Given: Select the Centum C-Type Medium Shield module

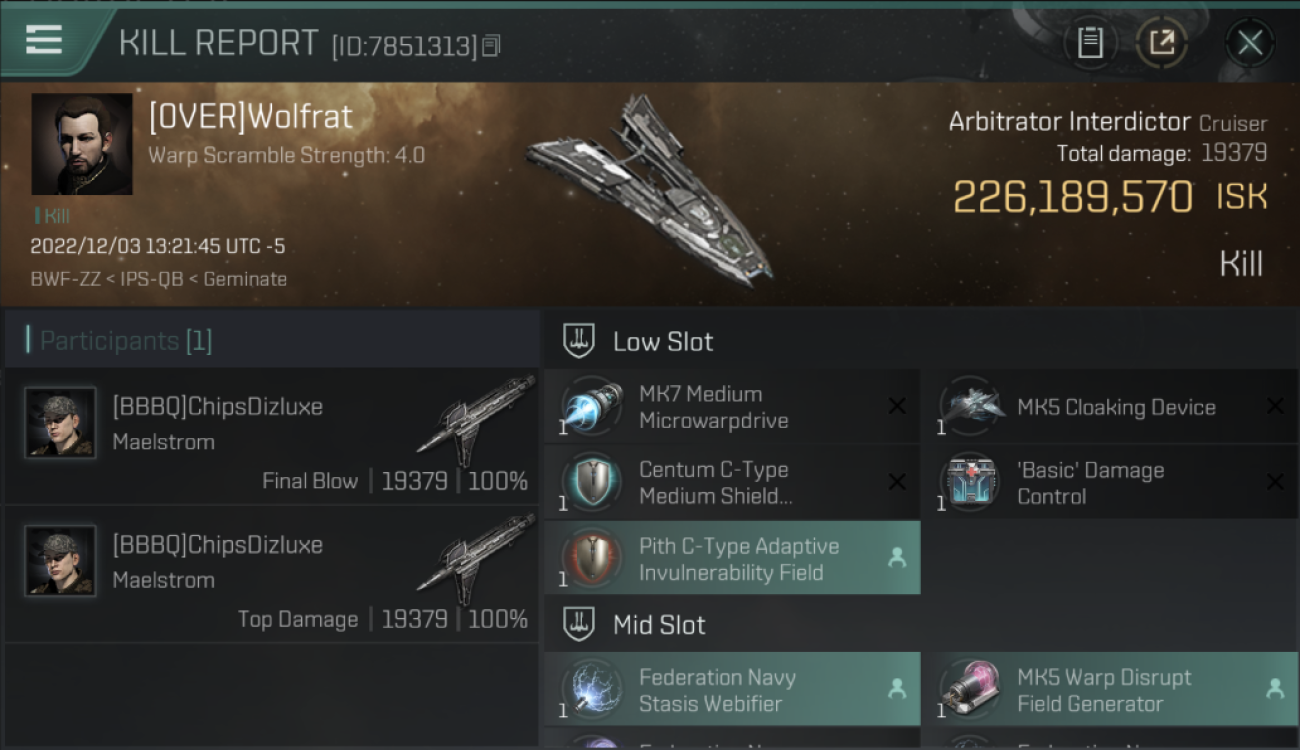Looking at the screenshot, I should [731, 483].
